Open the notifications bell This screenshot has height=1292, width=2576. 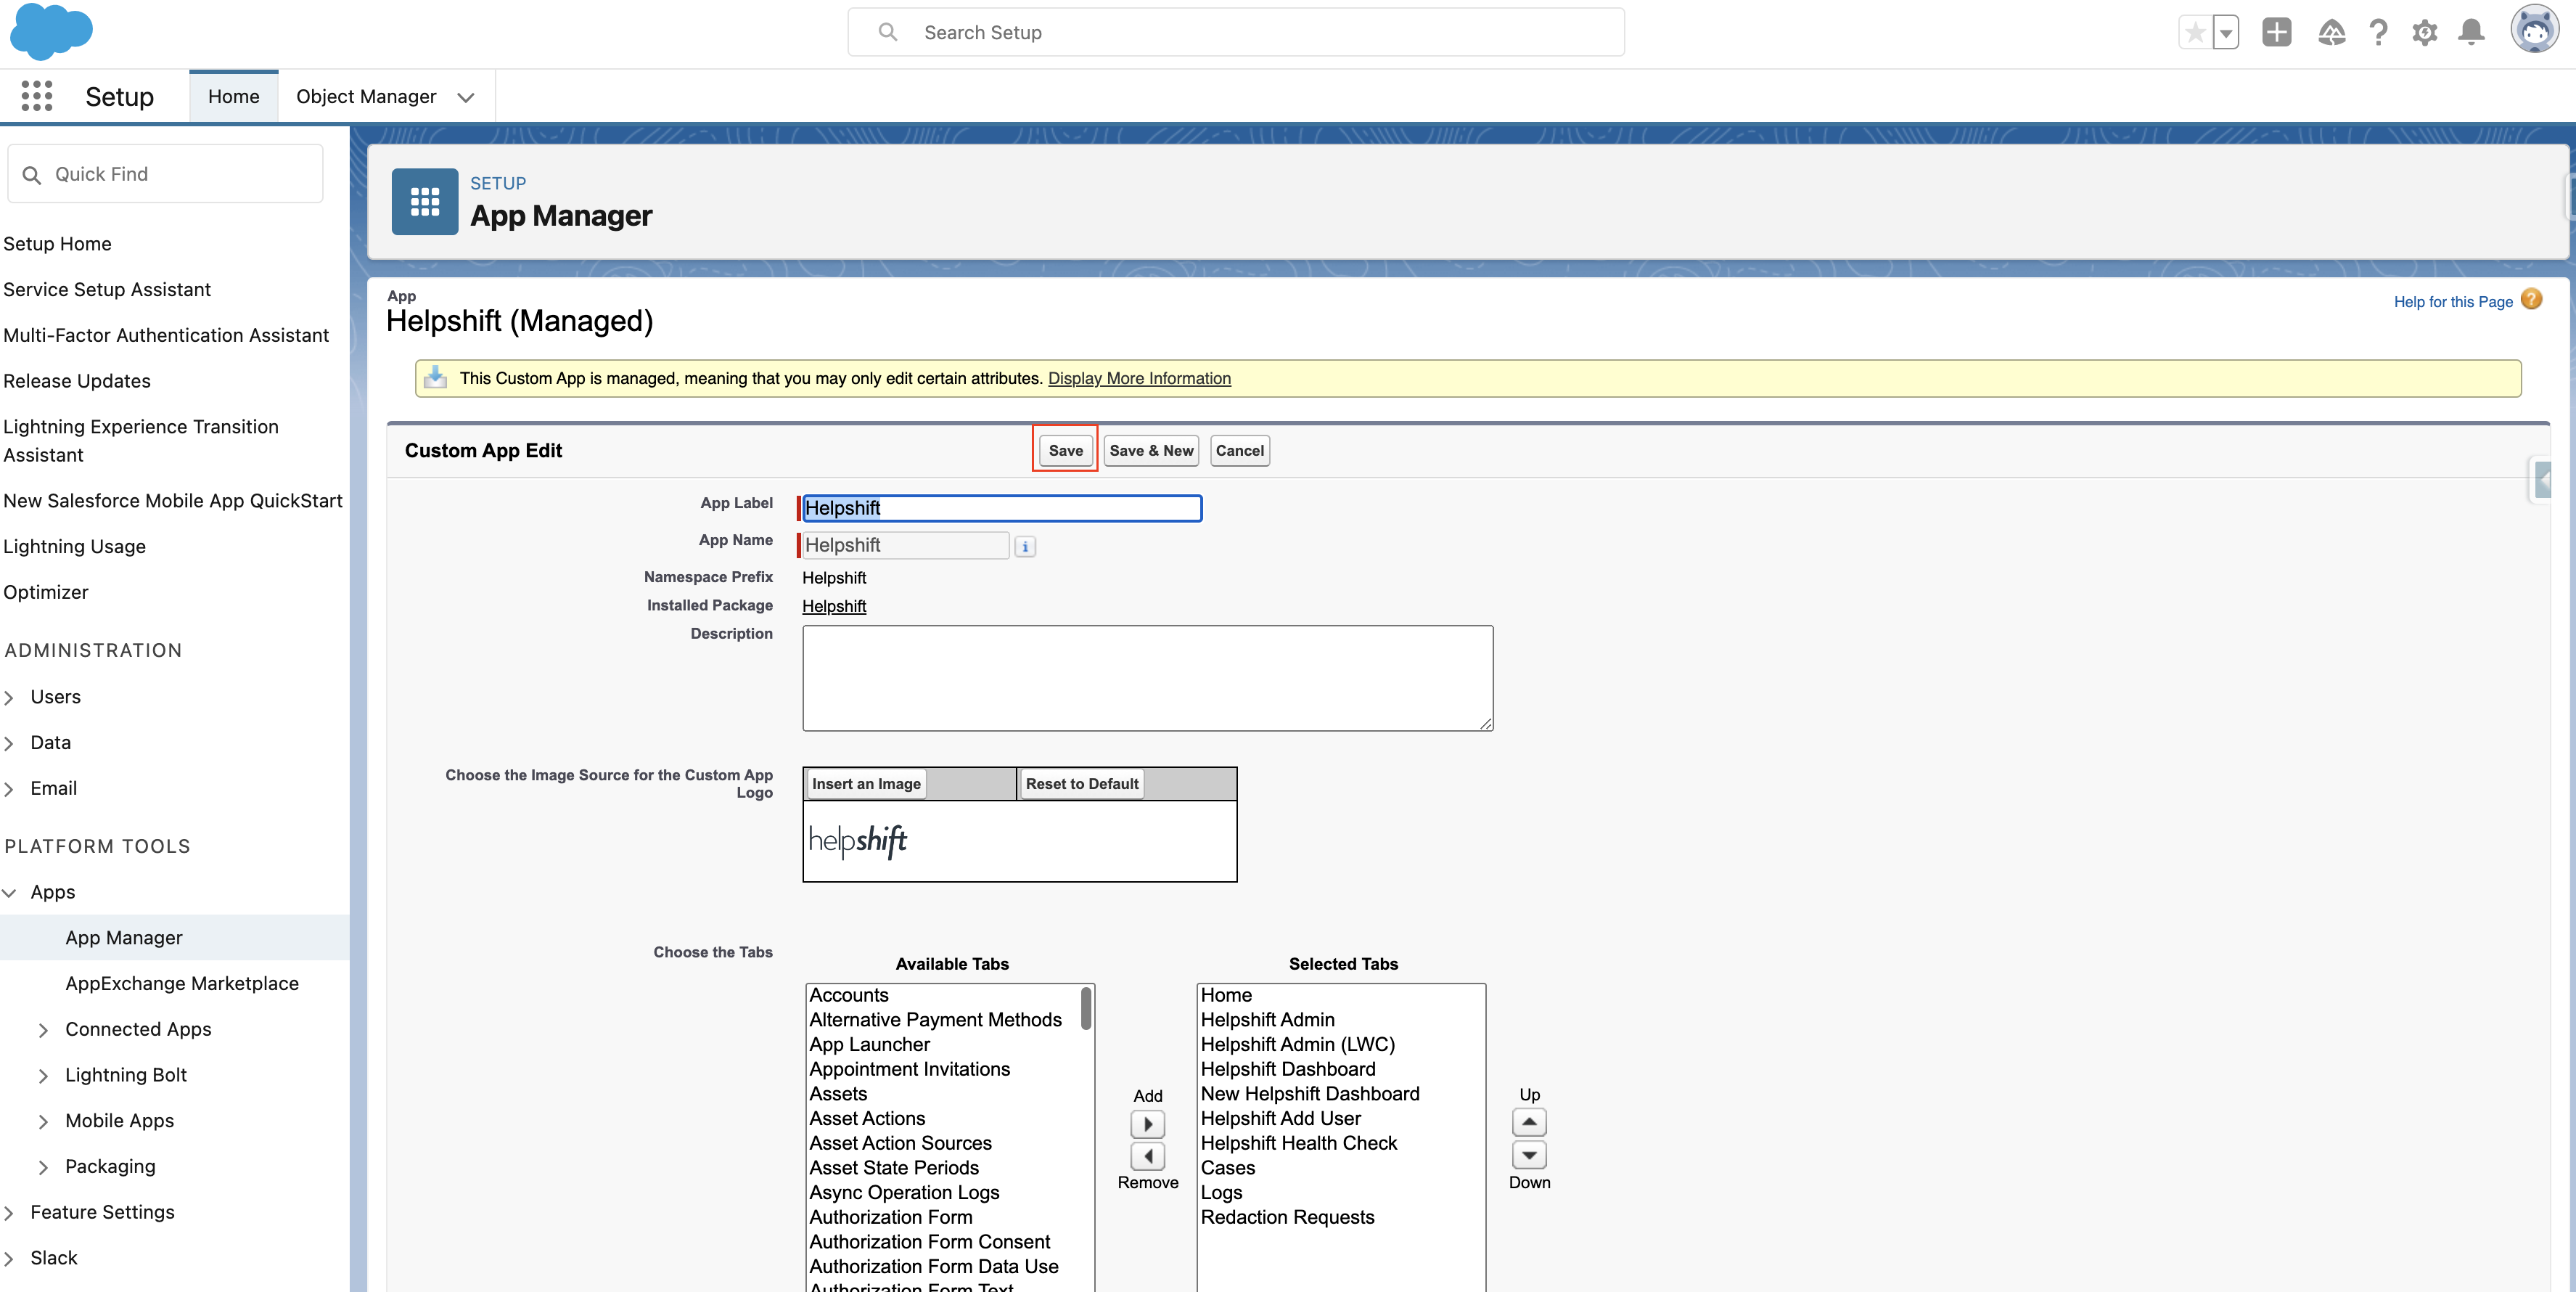tap(2471, 32)
